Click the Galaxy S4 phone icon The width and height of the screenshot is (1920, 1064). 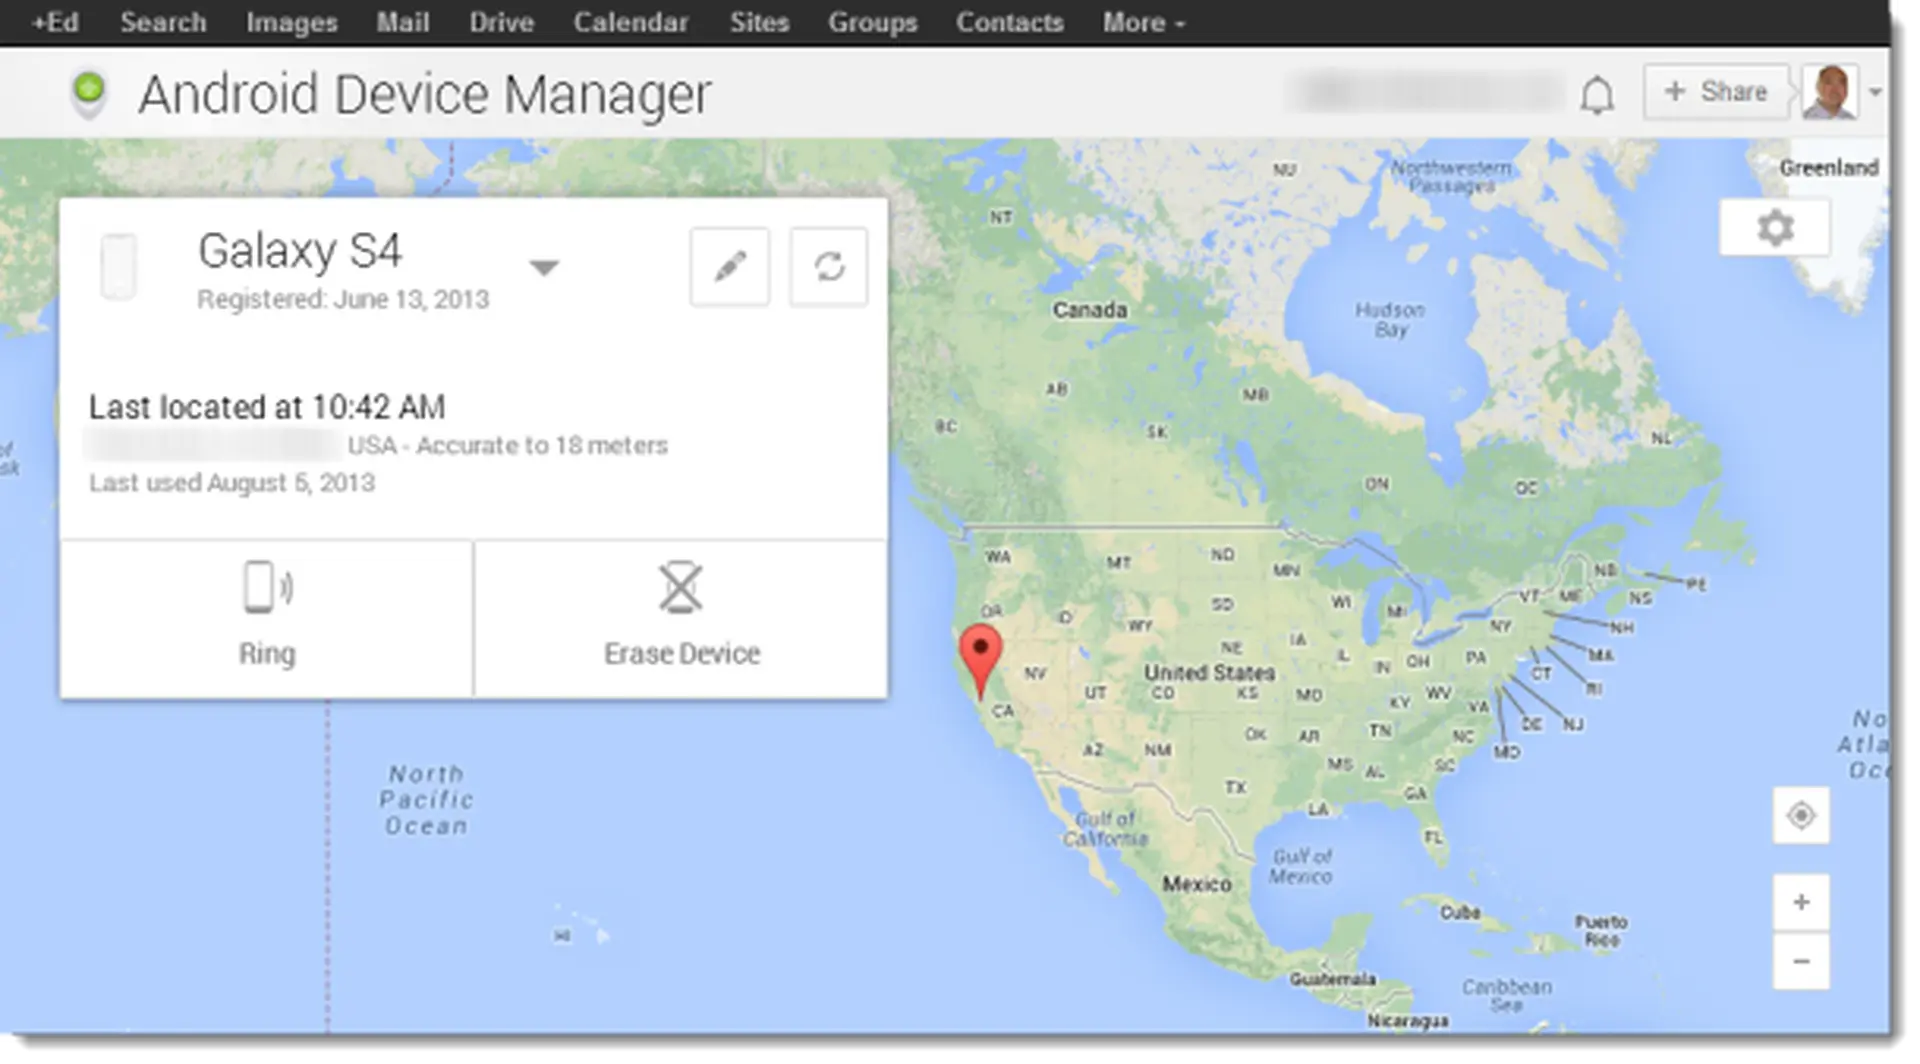[x=119, y=266]
